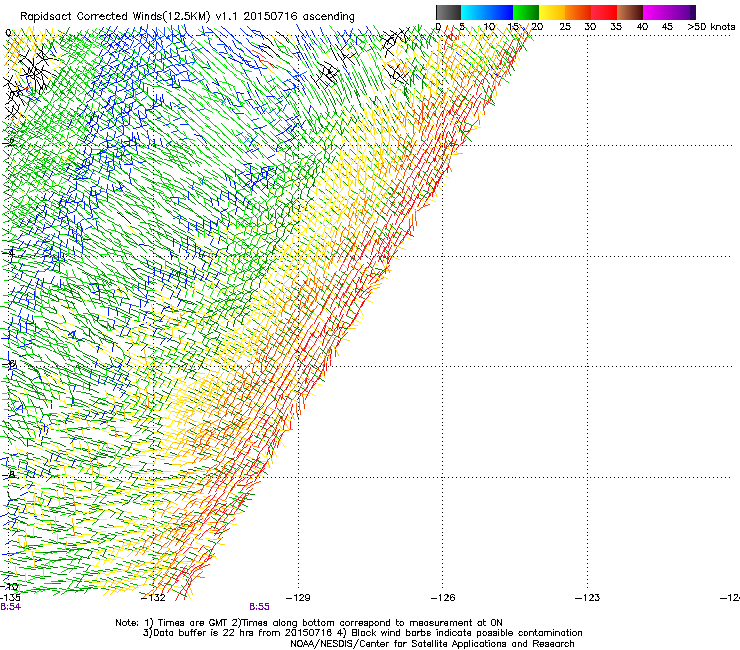Click the purple '8:55' time label
Image resolution: width=740 pixels, height=650 pixels.
point(259,607)
